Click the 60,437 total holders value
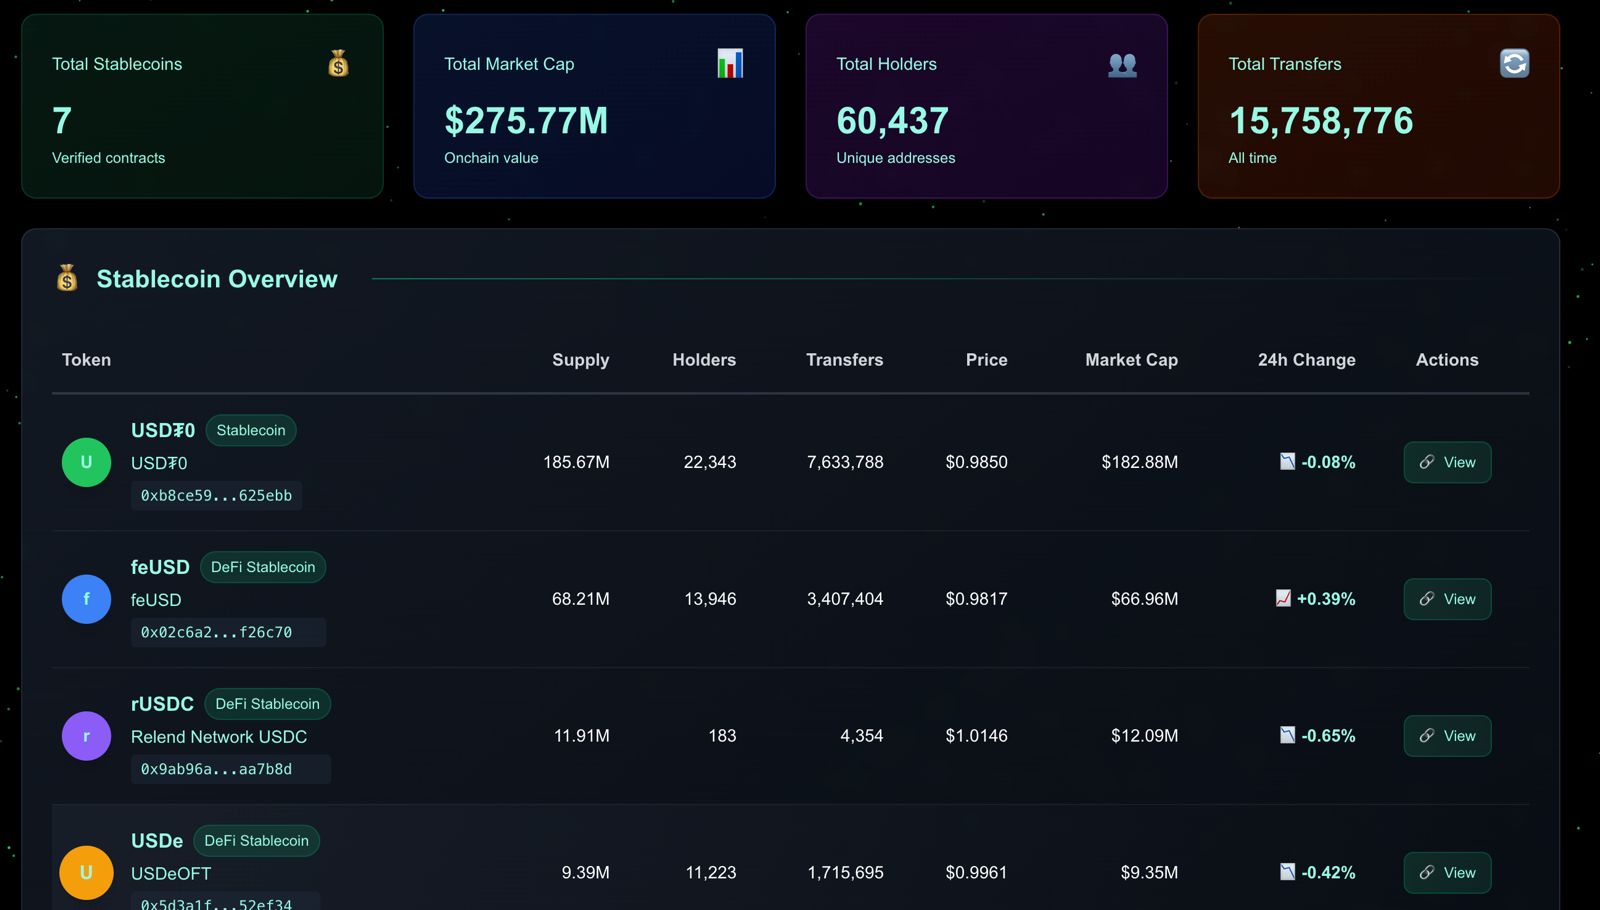Image resolution: width=1600 pixels, height=910 pixels. pyautogui.click(x=892, y=121)
